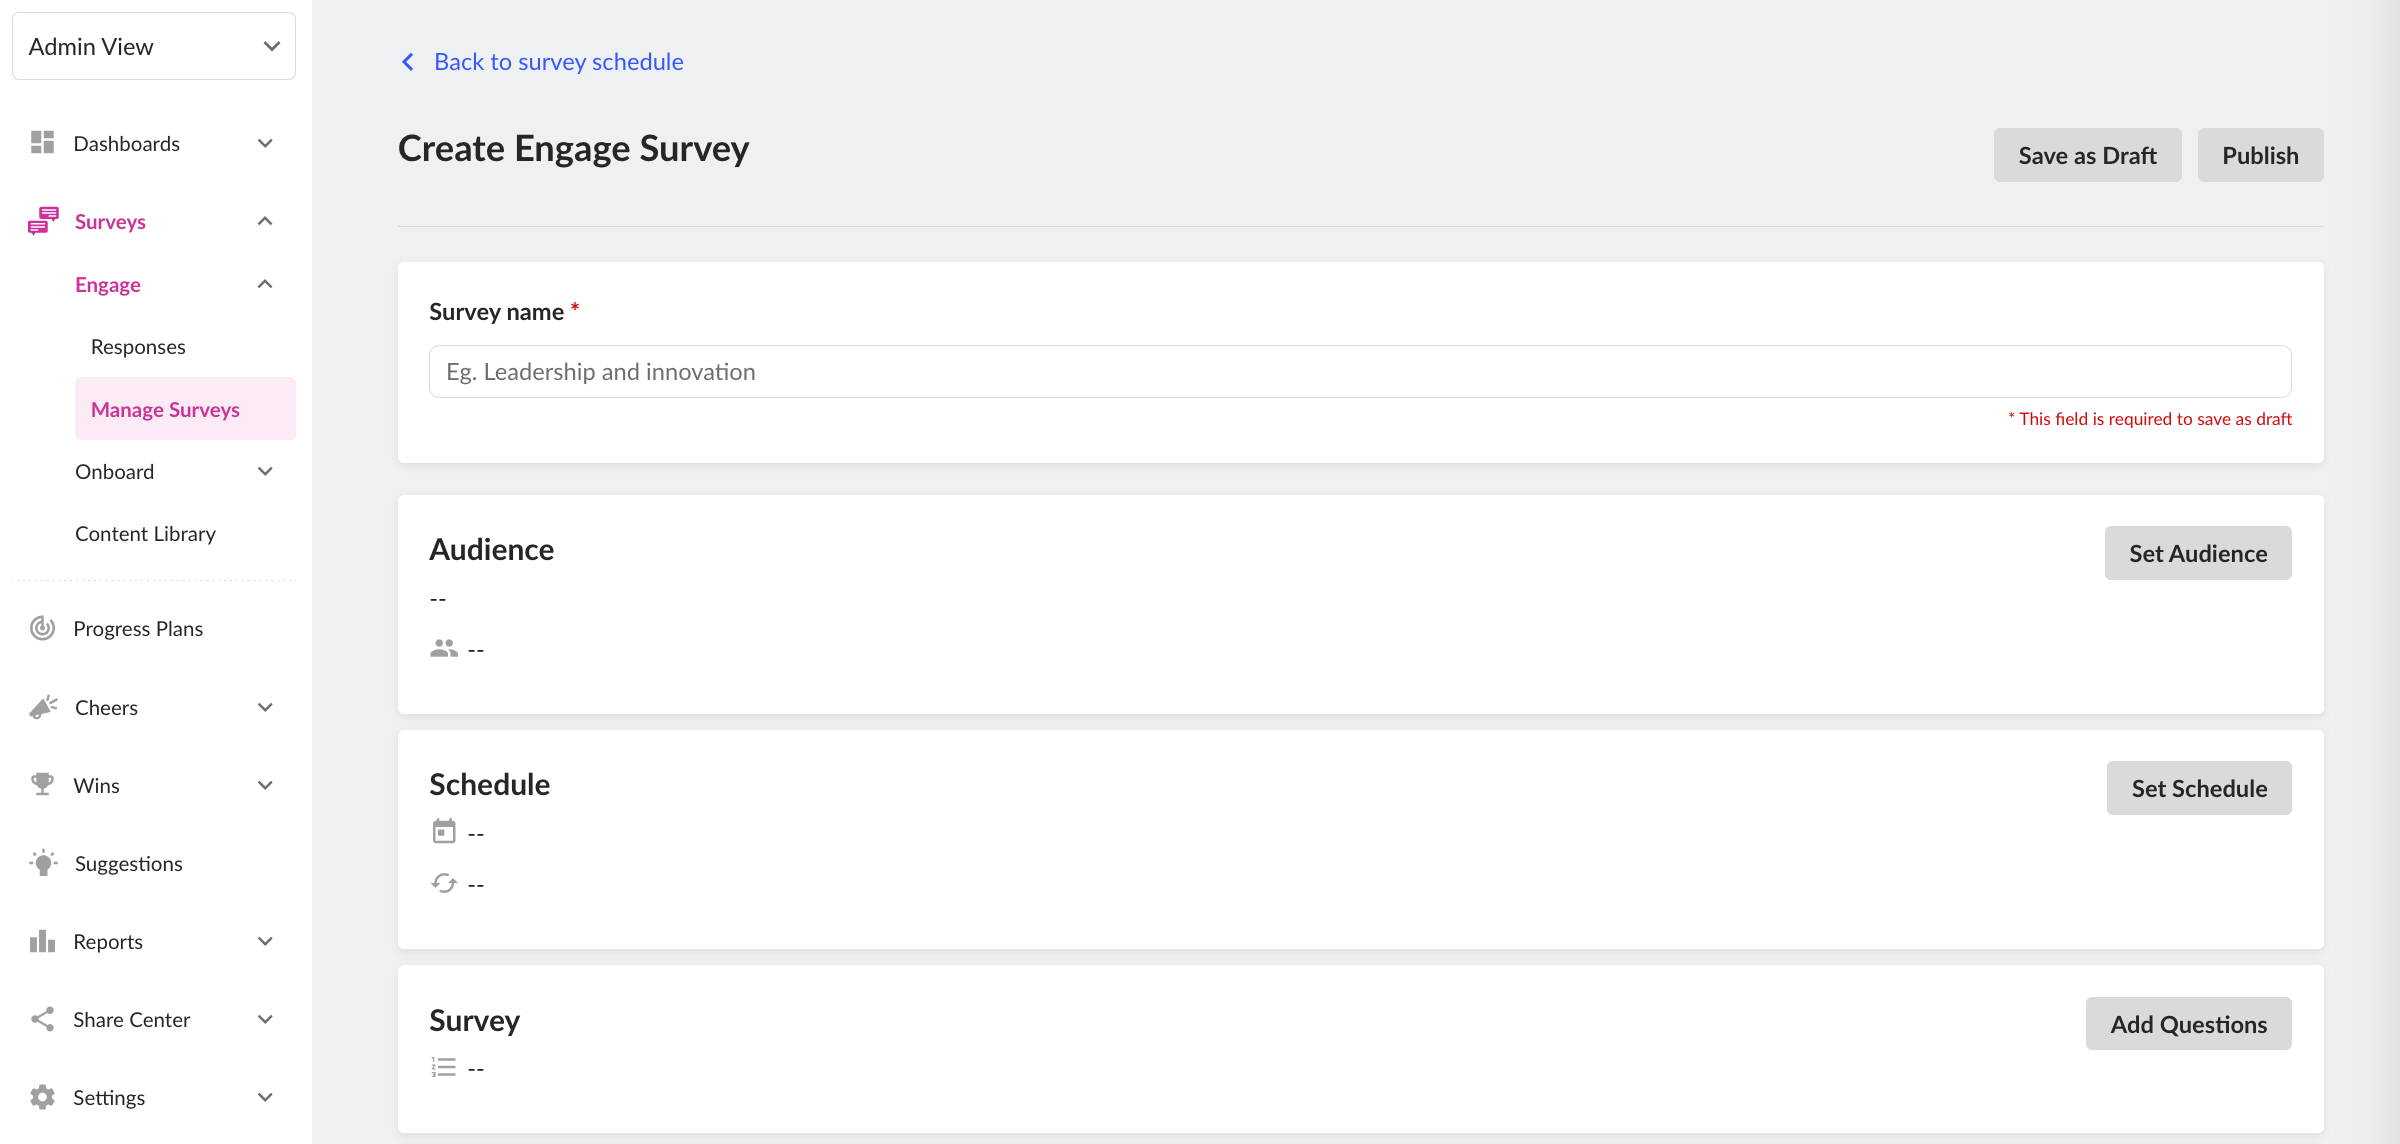Click the Add Questions button
The height and width of the screenshot is (1144, 2400).
(2188, 1024)
